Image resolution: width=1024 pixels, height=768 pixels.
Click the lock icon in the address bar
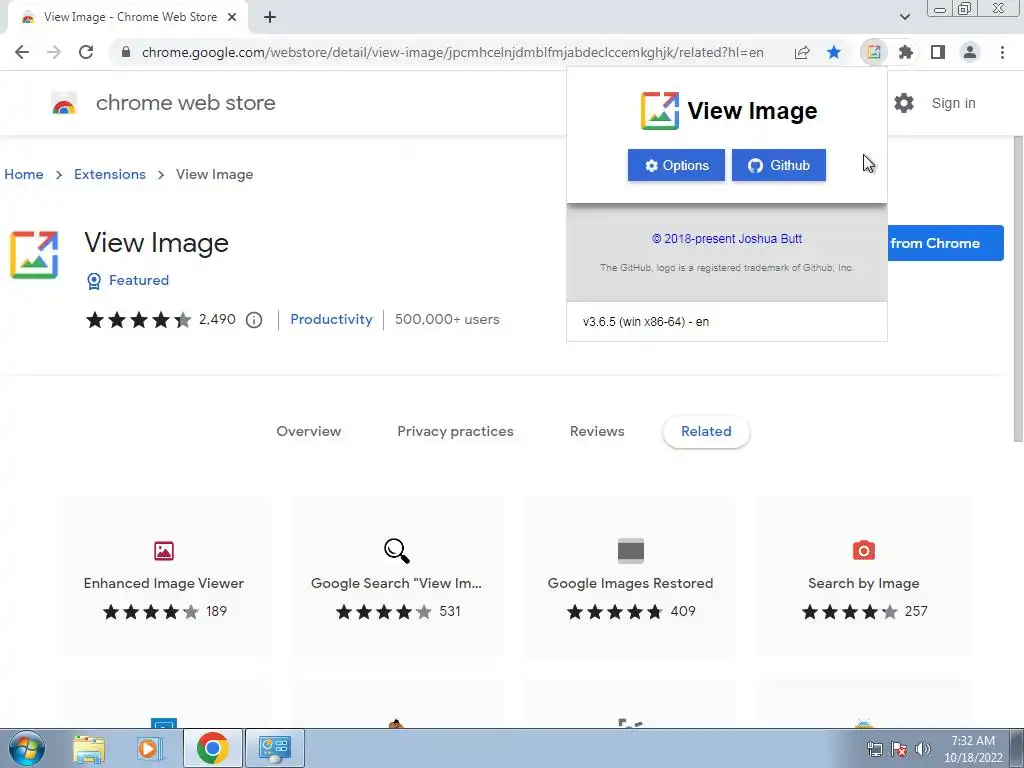[x=126, y=52]
